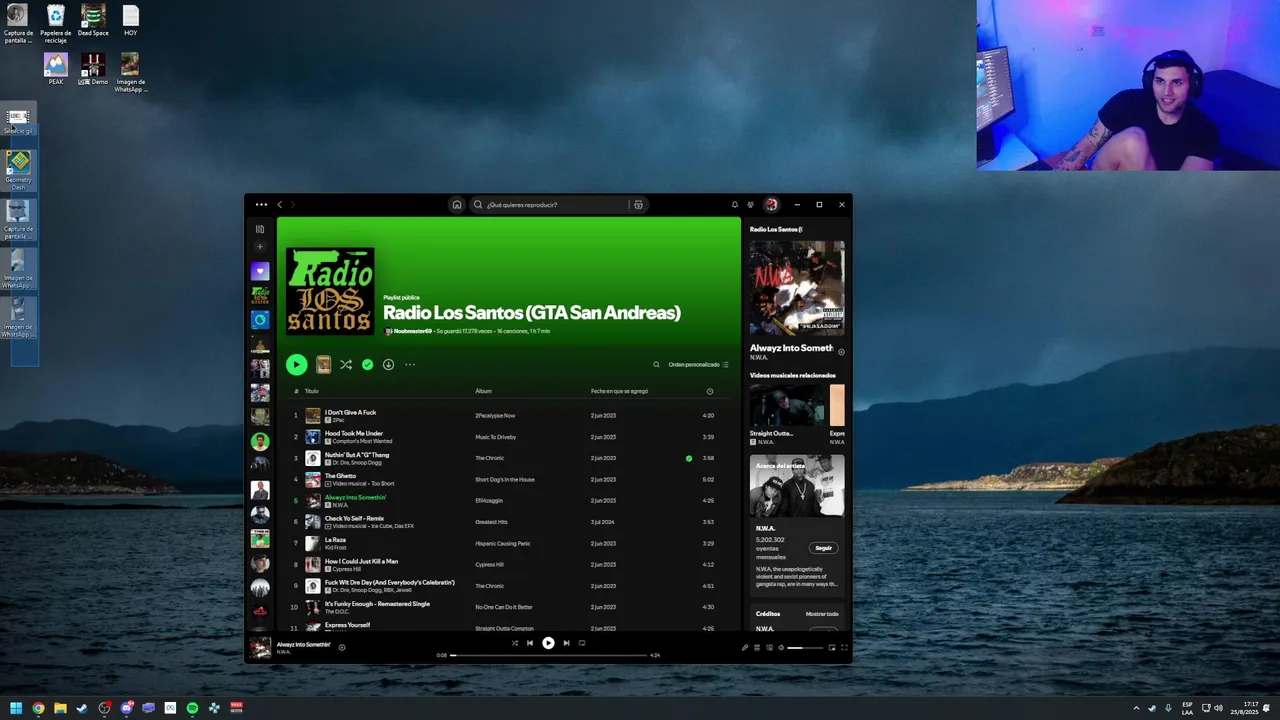Viewport: 1280px width, 720px height.
Task: Open the 'Efil4zaggin' album link
Action: click(x=489, y=501)
